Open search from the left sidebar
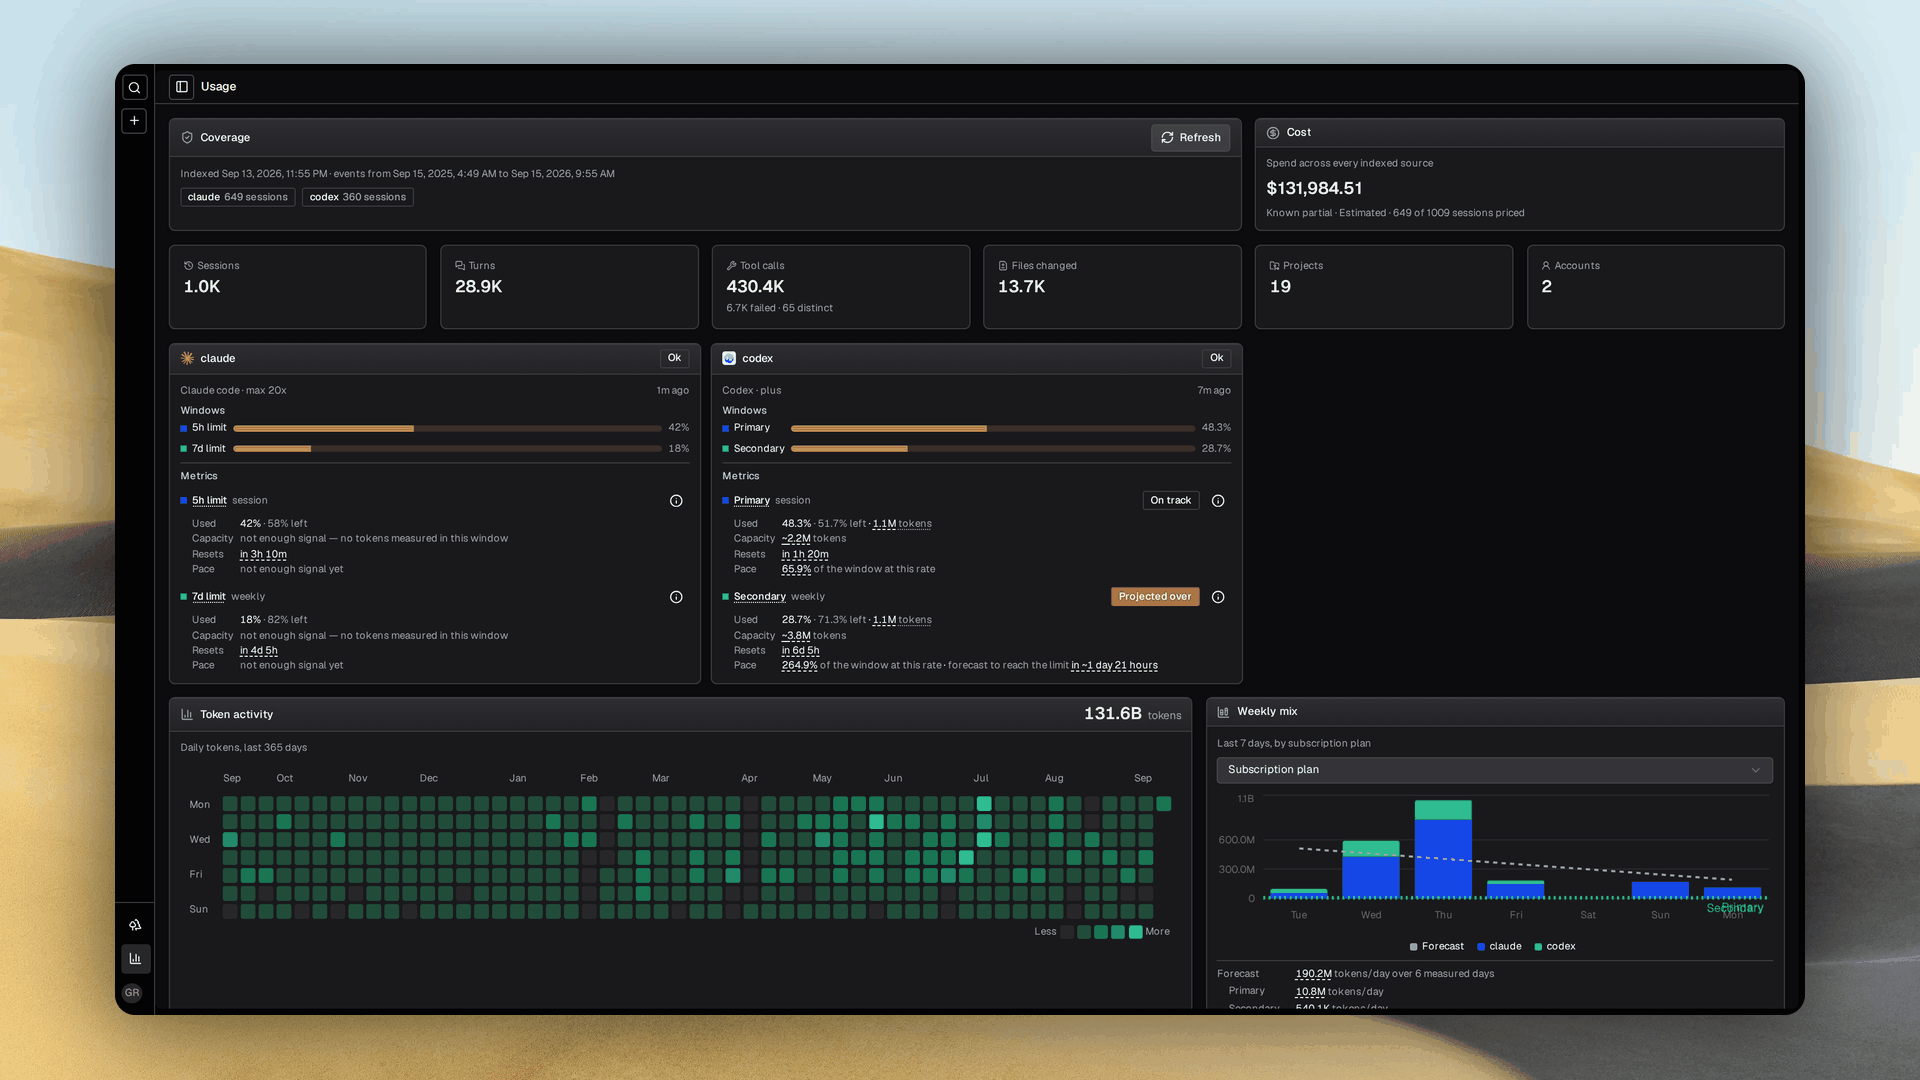Viewport: 1920px width, 1080px height. coord(135,88)
